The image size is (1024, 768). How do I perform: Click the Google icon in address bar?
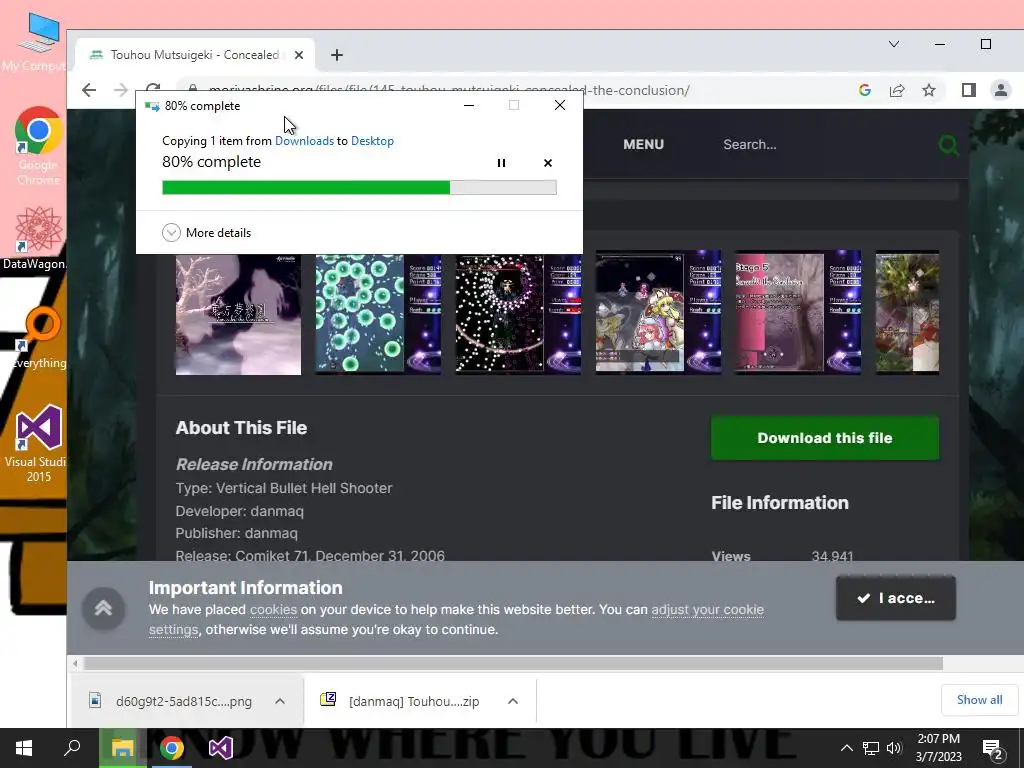click(x=865, y=90)
